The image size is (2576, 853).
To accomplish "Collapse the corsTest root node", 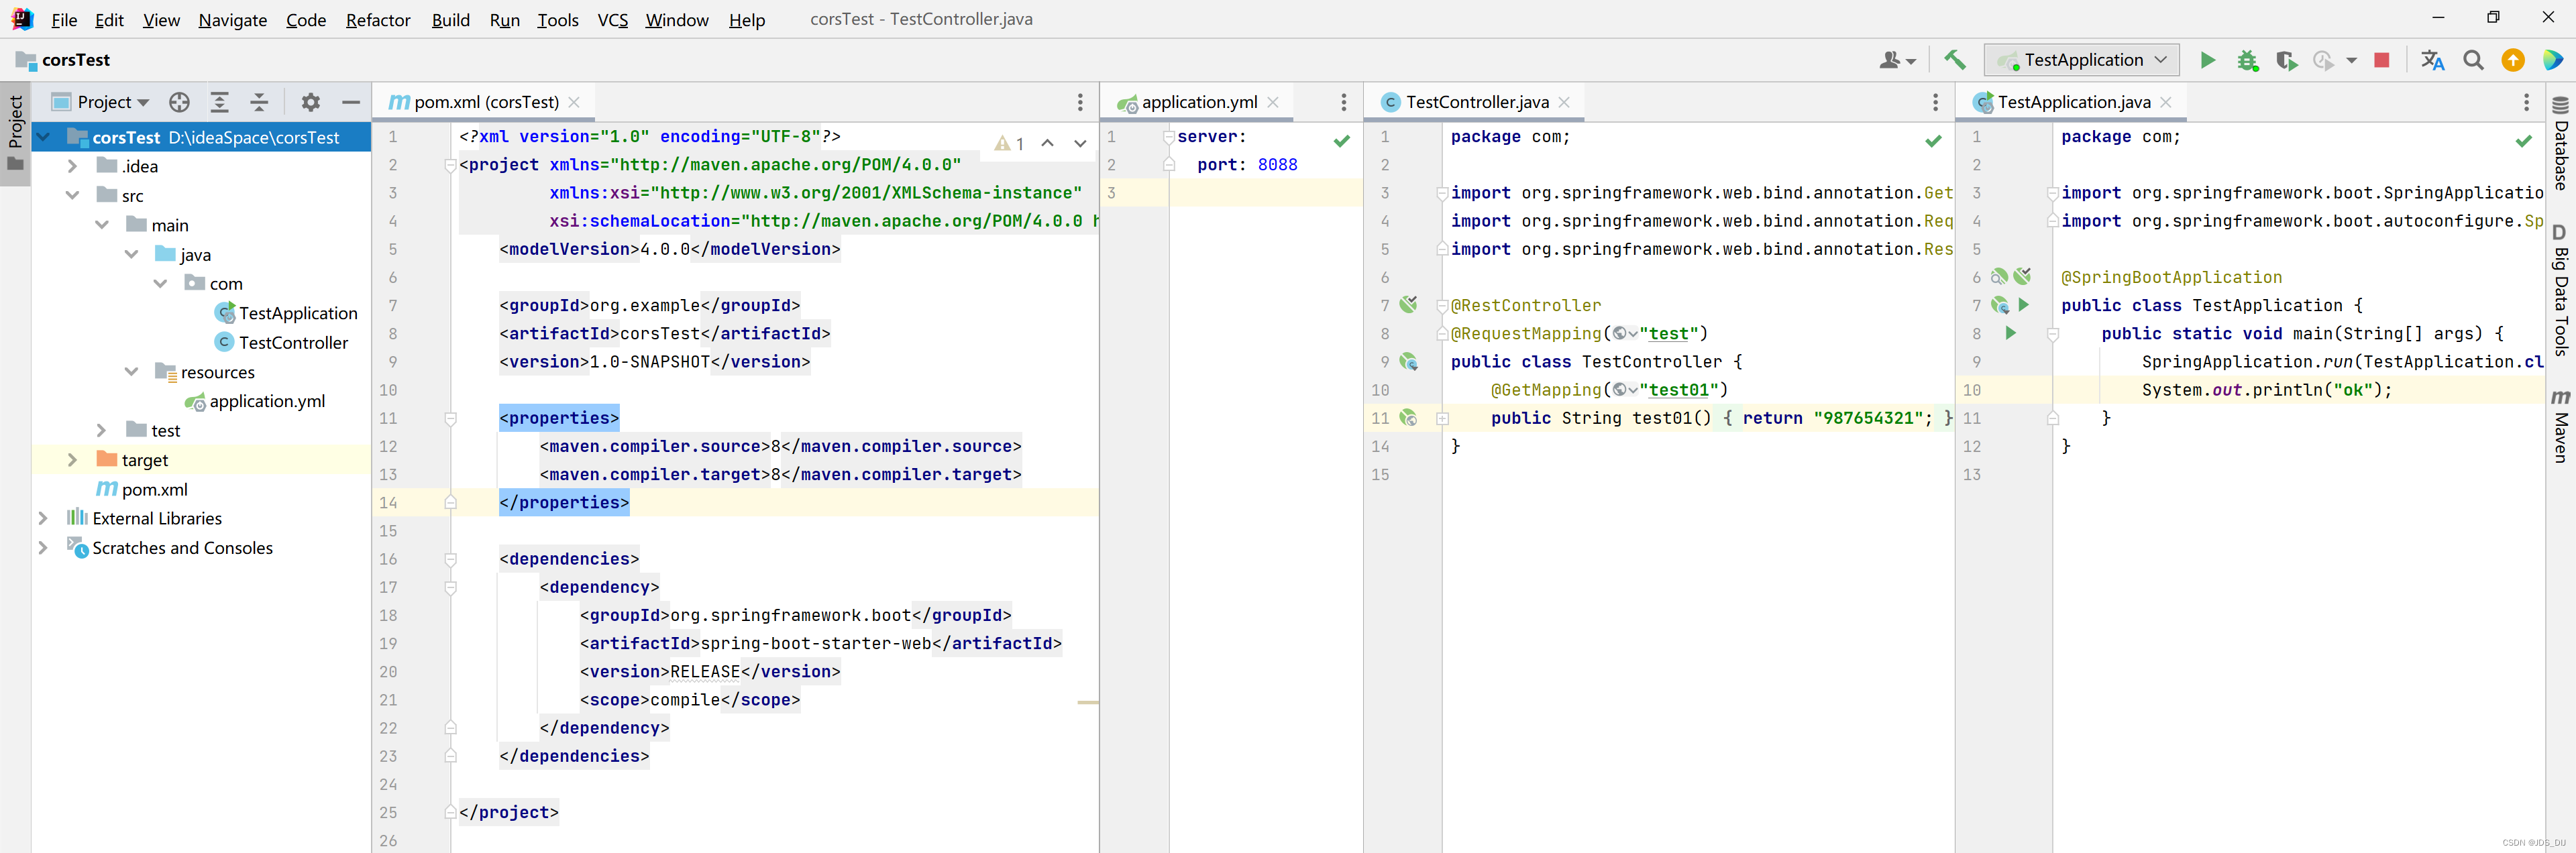I will [x=43, y=137].
